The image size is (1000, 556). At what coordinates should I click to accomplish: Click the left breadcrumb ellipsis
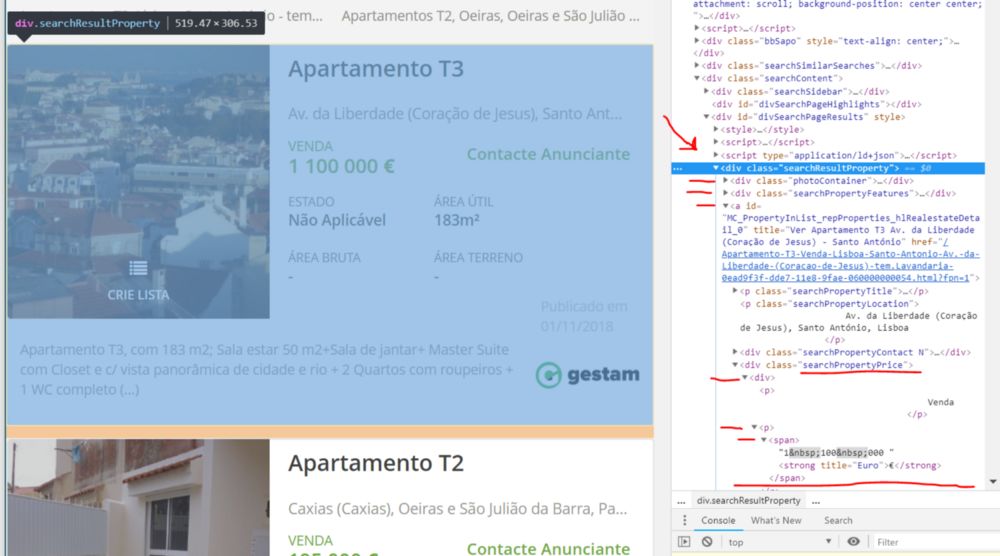coord(681,501)
